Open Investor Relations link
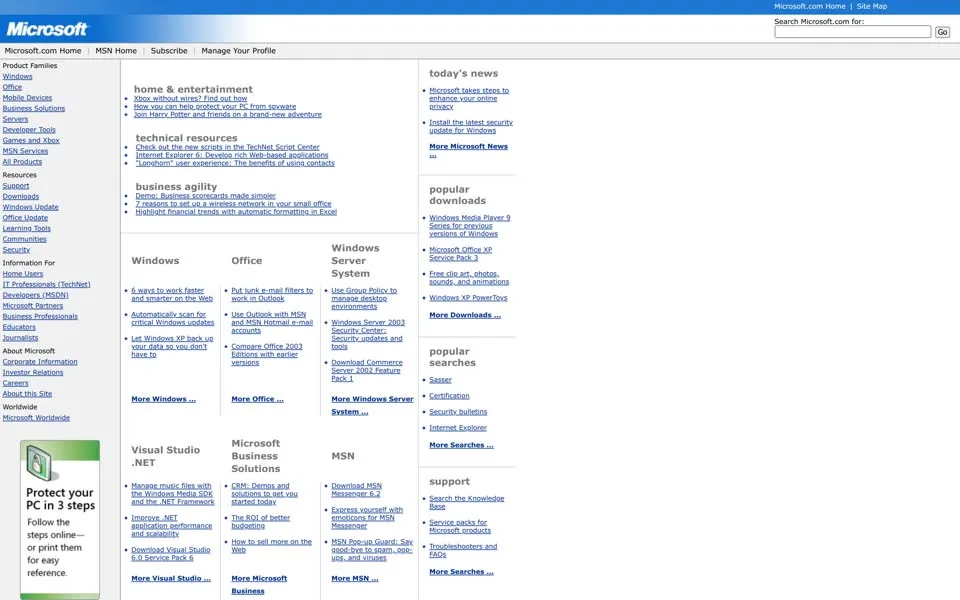 point(32,372)
